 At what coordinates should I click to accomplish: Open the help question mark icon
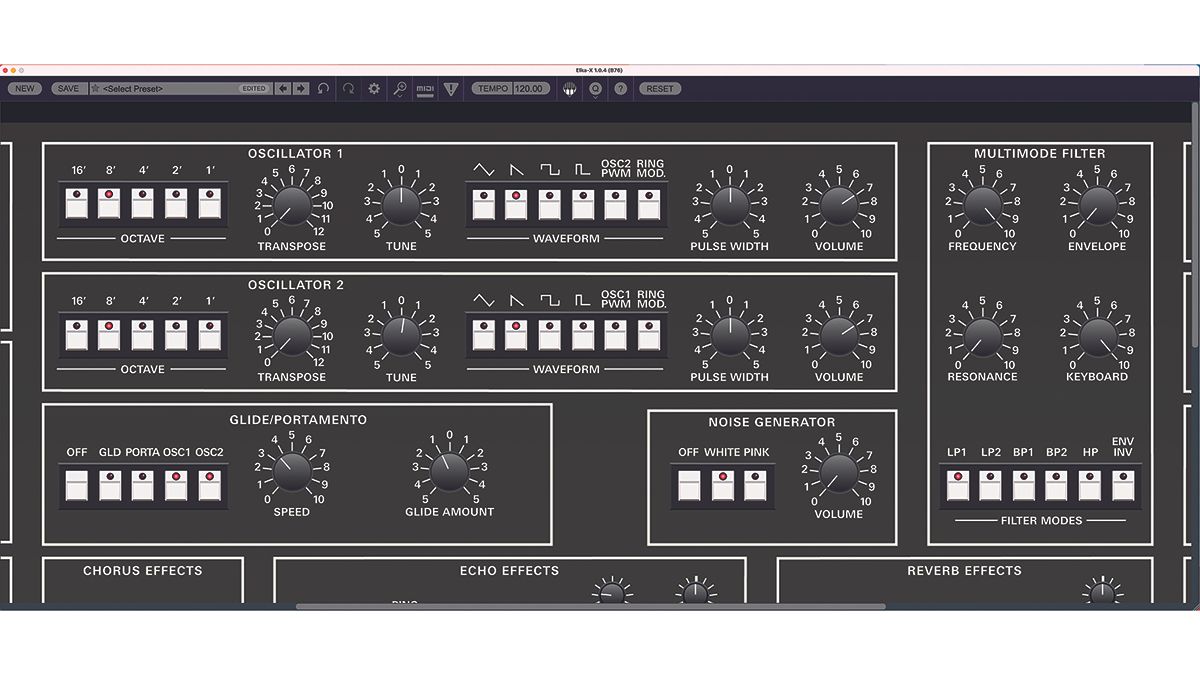620,88
